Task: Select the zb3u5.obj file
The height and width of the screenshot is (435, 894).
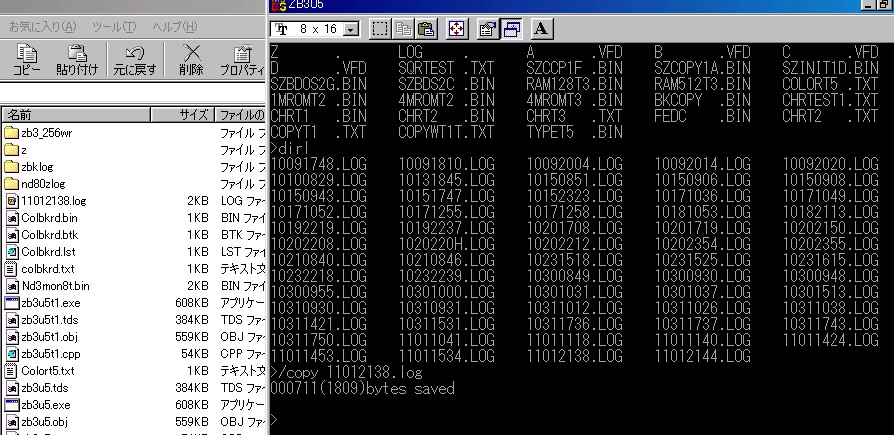Action: pos(36,422)
